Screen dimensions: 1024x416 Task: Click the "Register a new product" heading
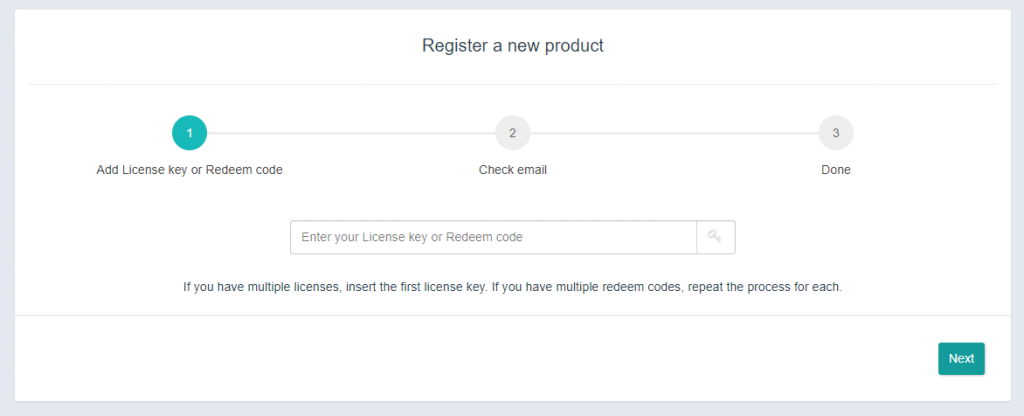(512, 46)
